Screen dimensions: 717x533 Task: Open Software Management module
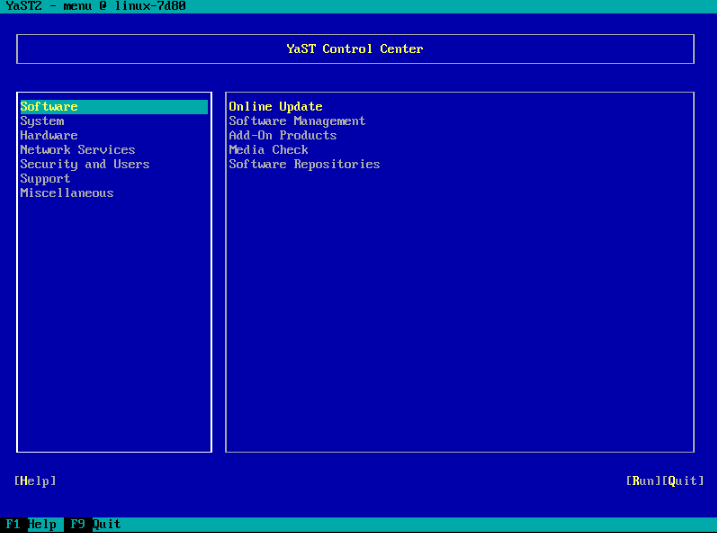pyautogui.click(x=297, y=121)
